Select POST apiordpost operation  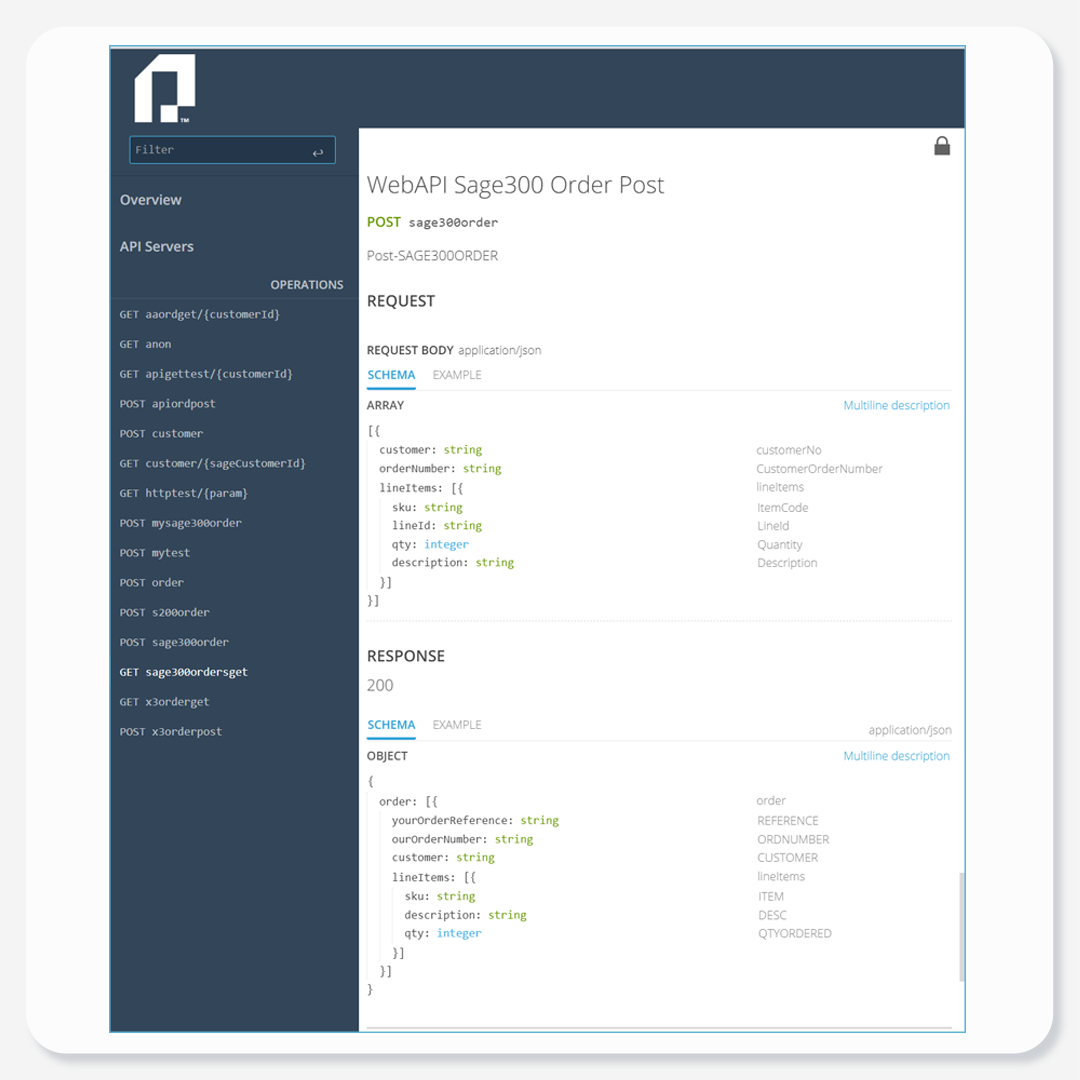[167, 404]
